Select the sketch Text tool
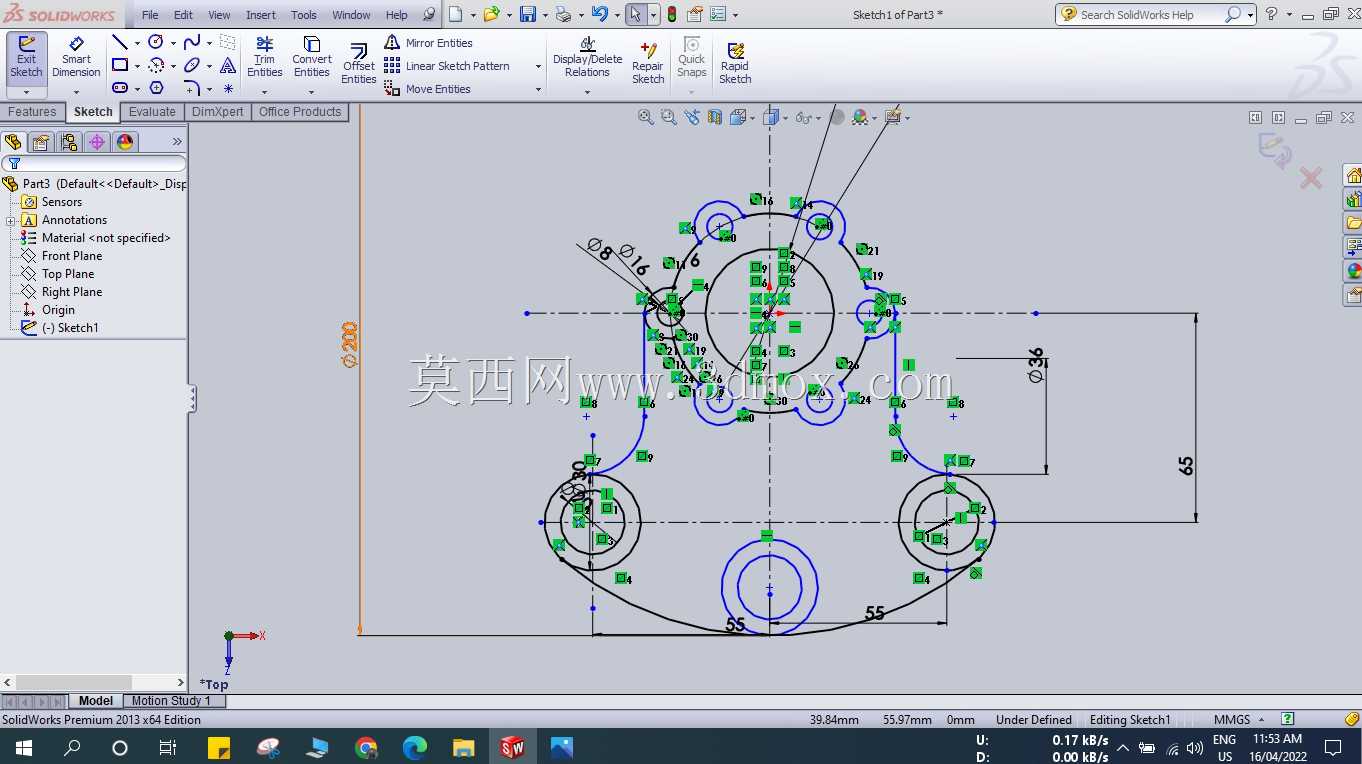Image resolution: width=1362 pixels, height=764 pixels. [228, 65]
